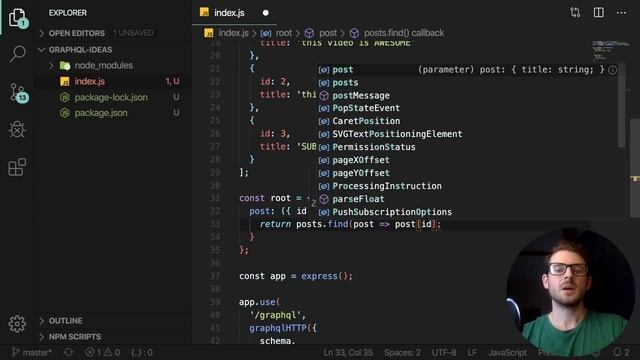The width and height of the screenshot is (640, 360).
Task: Select the parseFloat suggestion
Action: click(x=467, y=199)
